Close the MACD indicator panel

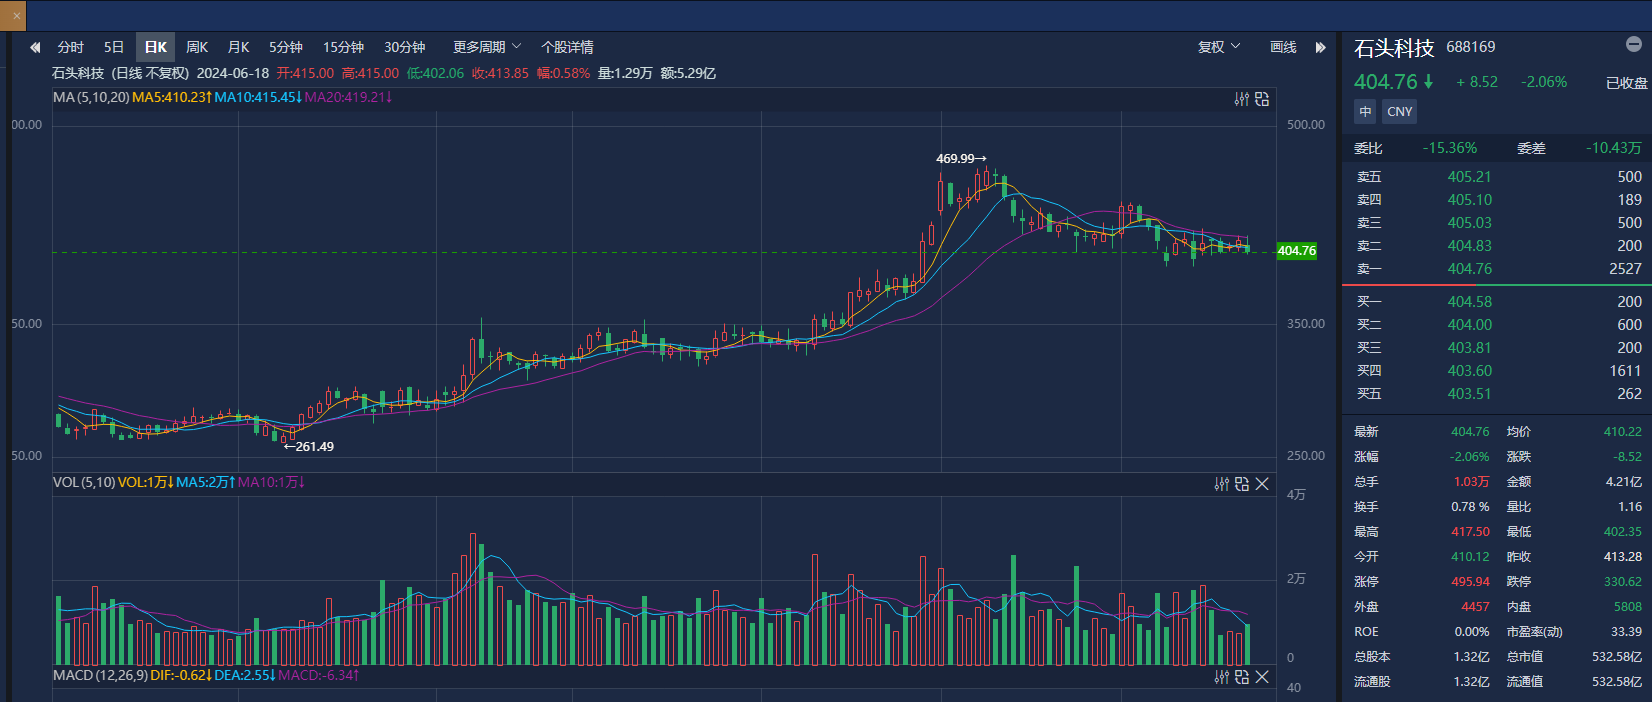click(x=1262, y=677)
